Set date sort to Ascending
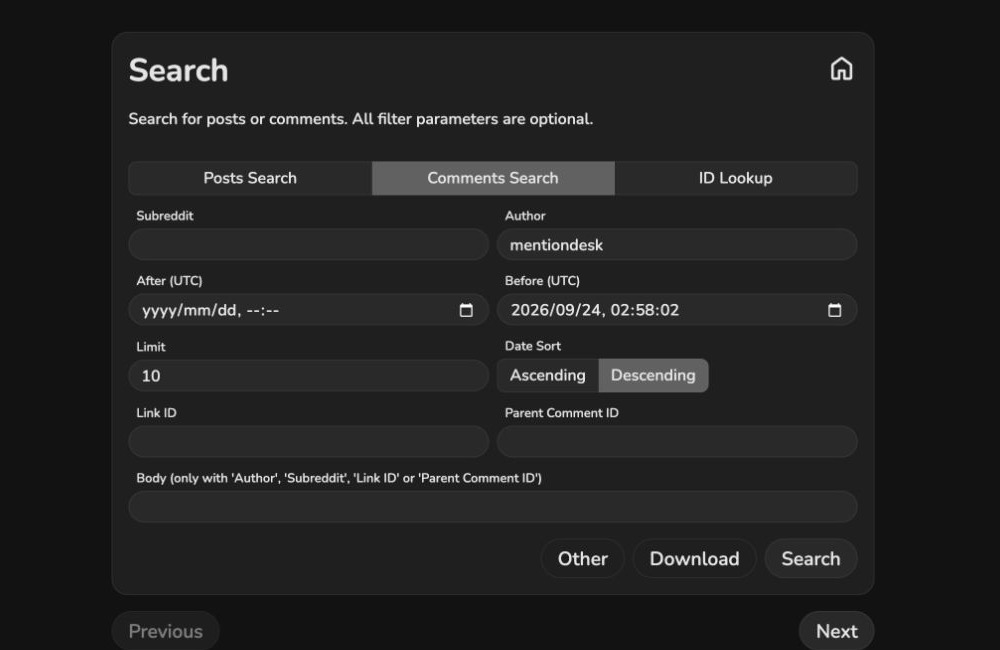Screen dimensions: 1000x650 point(548,375)
